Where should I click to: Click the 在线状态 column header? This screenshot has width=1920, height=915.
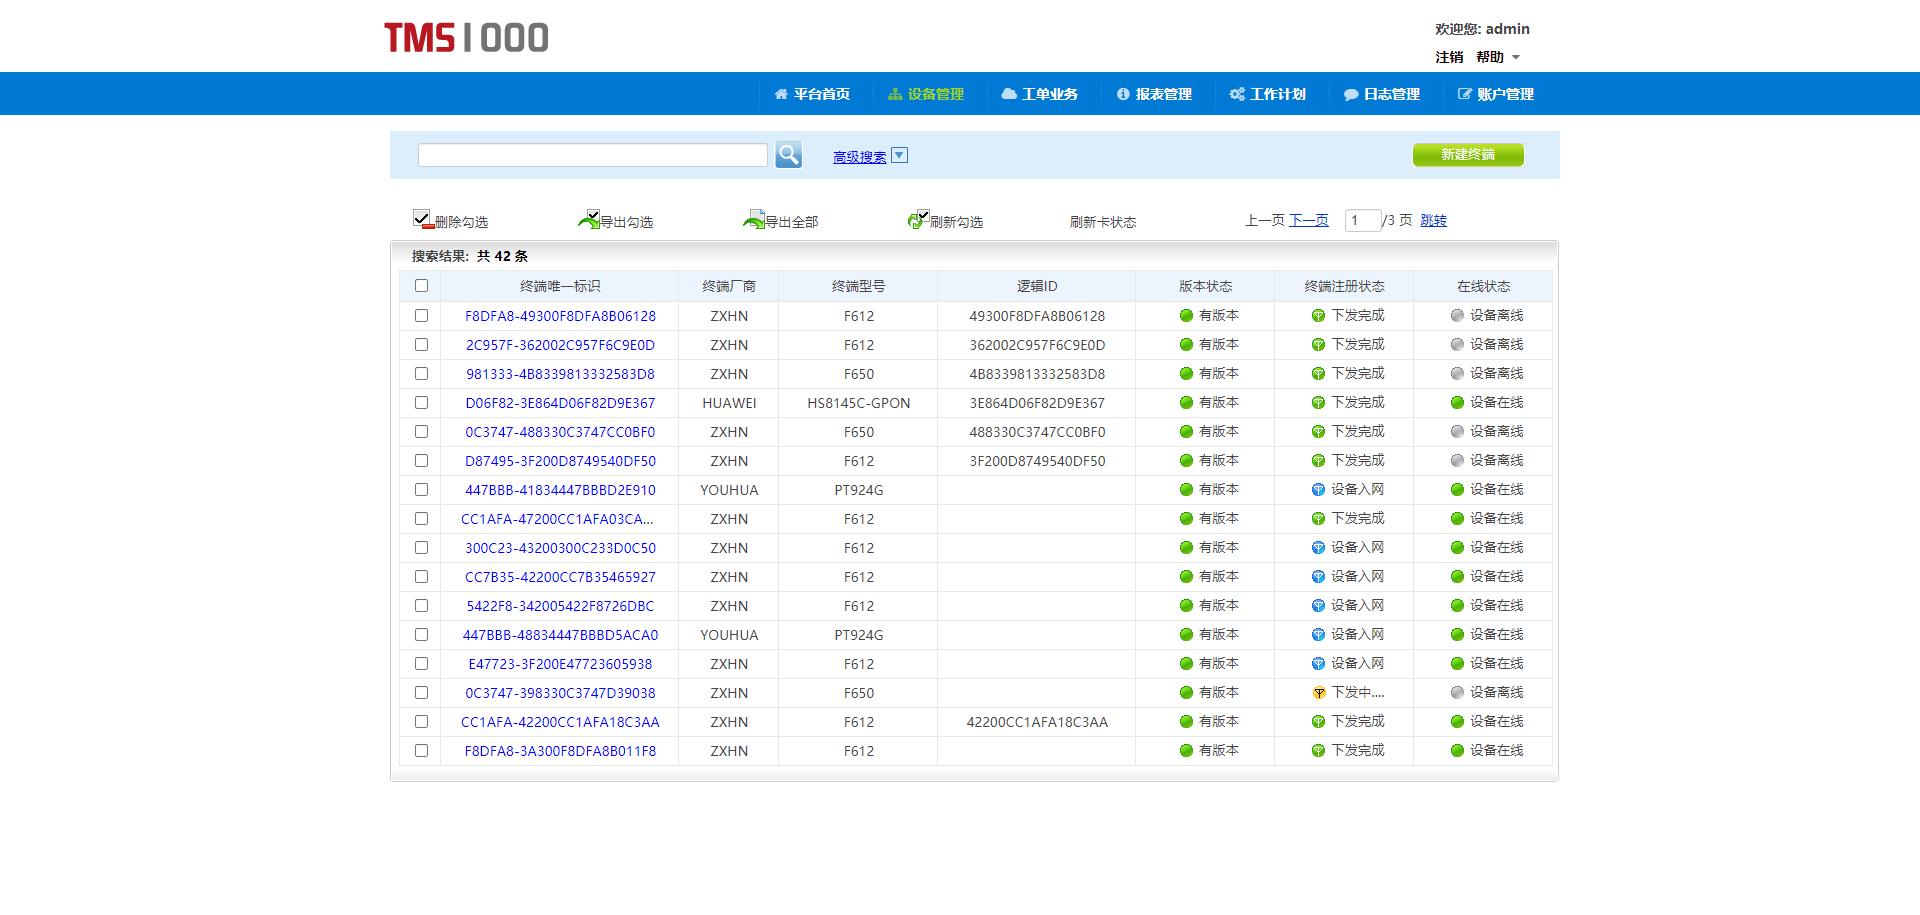(x=1483, y=286)
